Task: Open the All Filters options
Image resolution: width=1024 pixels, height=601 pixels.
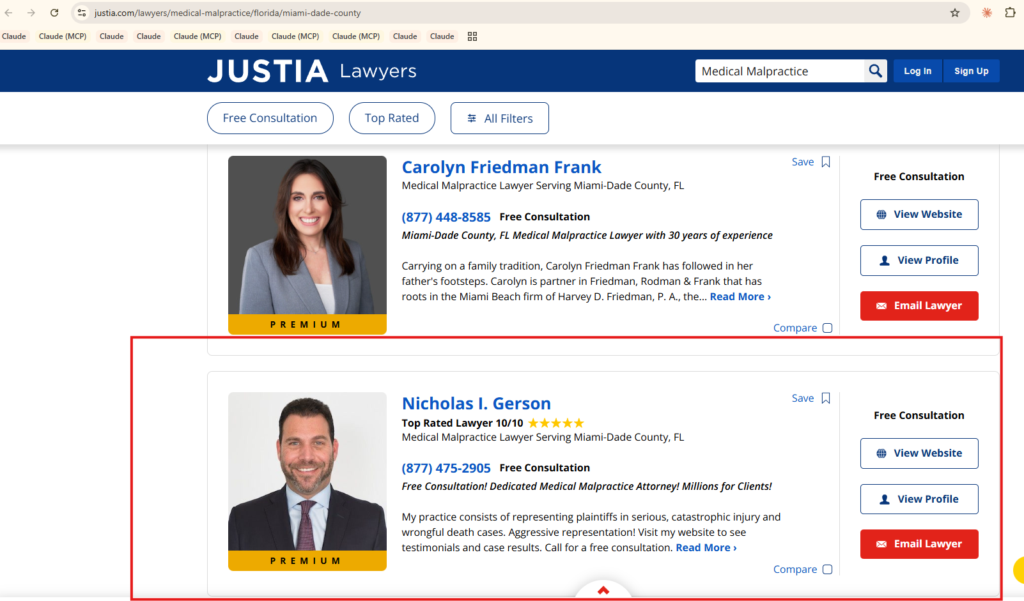Action: 499,118
